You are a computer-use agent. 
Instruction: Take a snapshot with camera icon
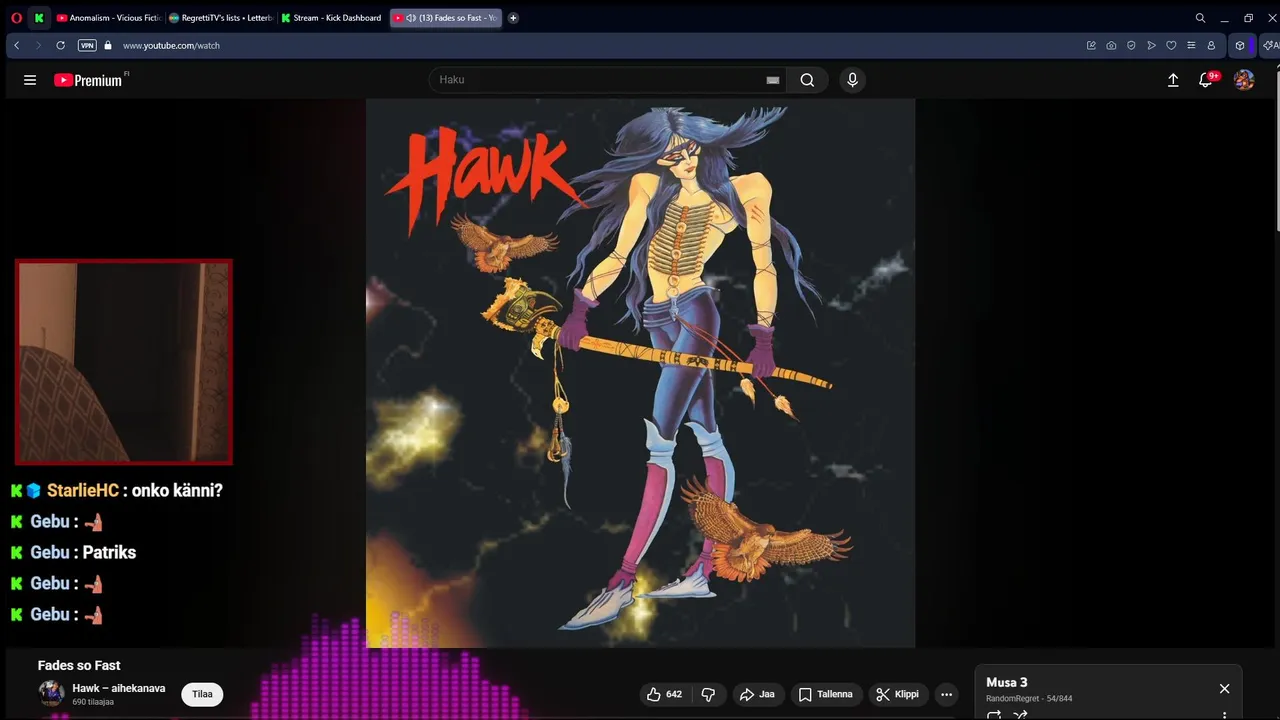pos(1111,45)
